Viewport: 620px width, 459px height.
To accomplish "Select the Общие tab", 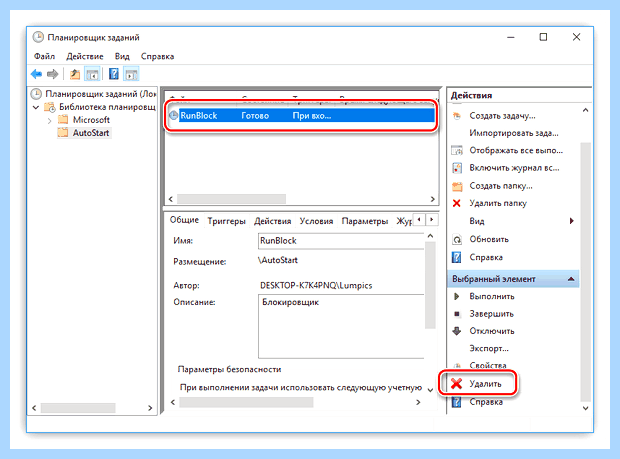I will (184, 220).
